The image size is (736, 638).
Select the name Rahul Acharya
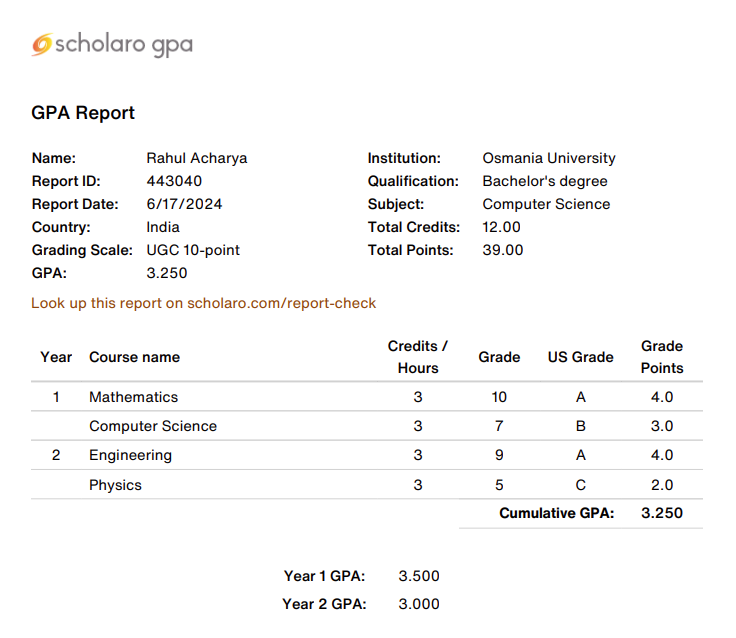coord(196,158)
